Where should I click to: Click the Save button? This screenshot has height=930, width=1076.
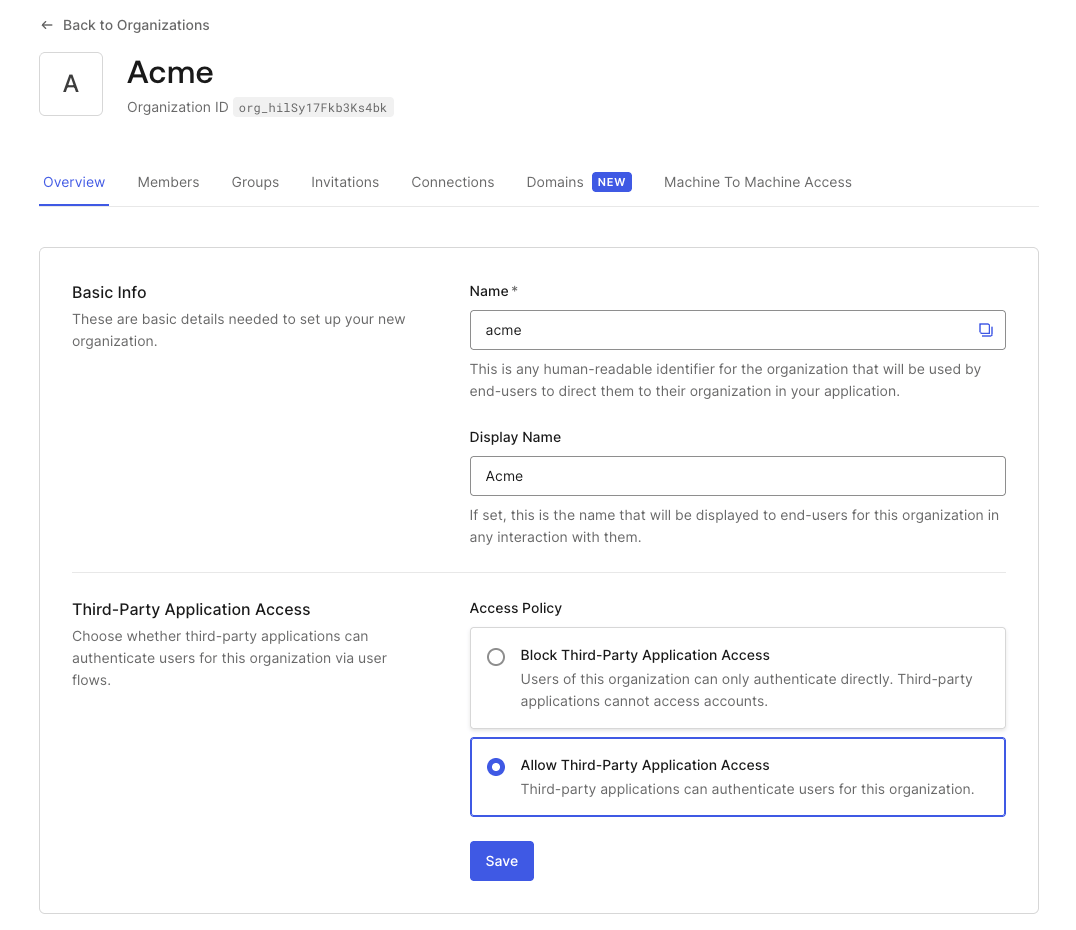[502, 861]
